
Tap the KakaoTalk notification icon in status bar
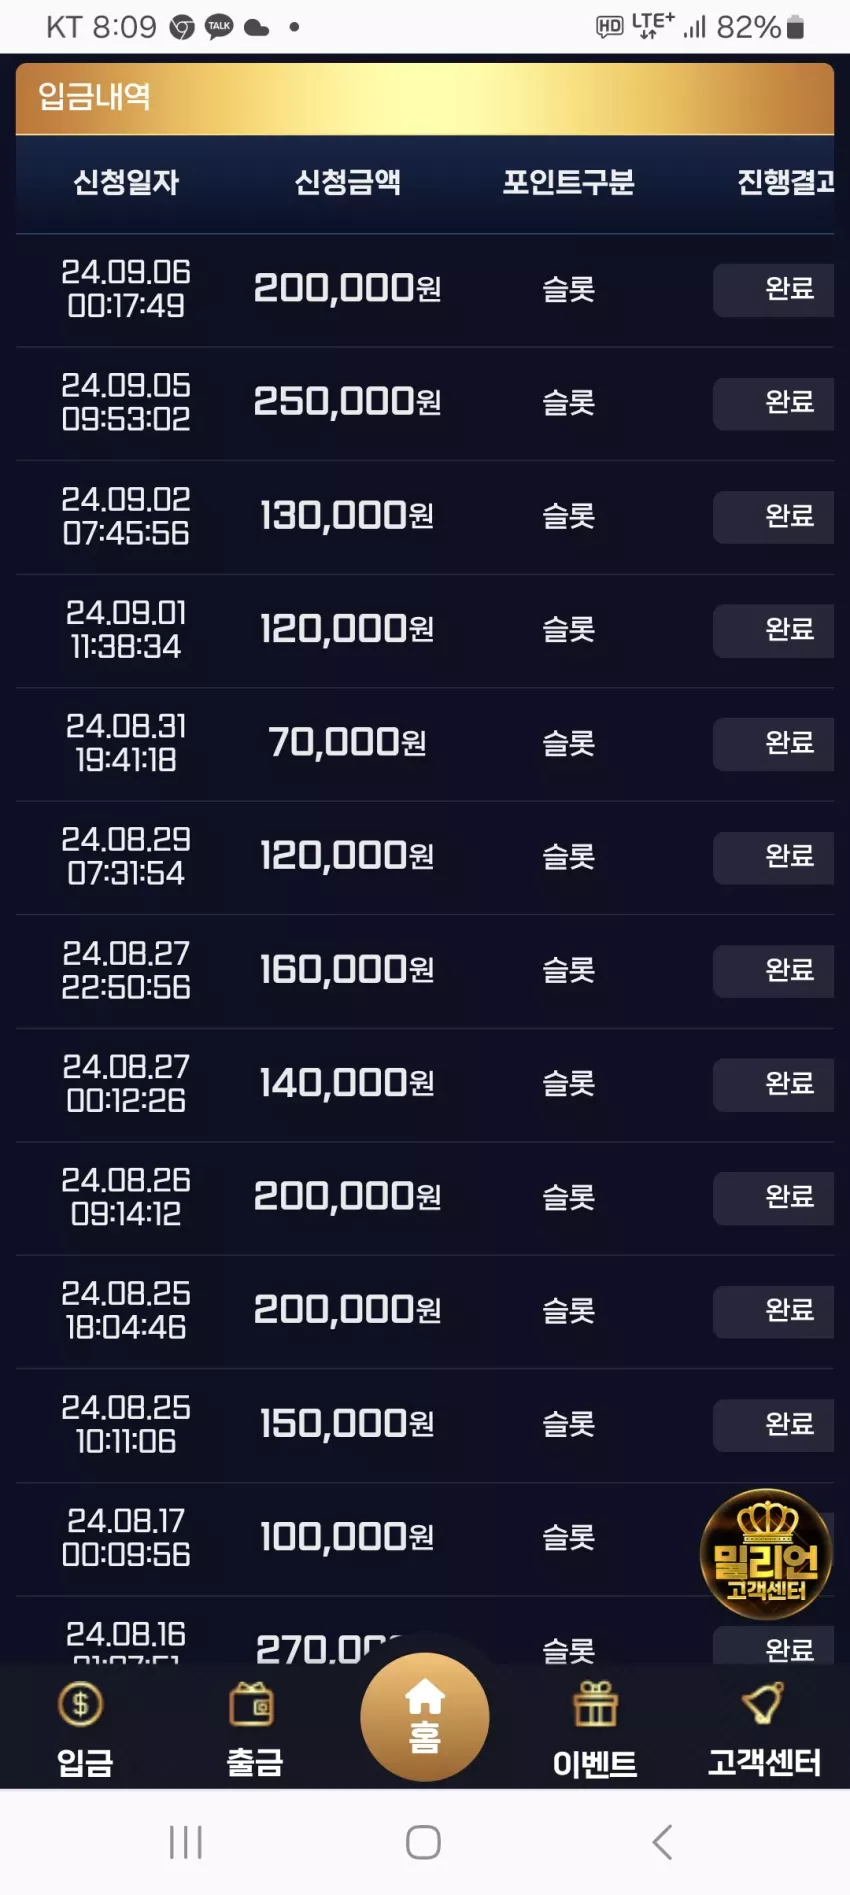click(x=219, y=27)
